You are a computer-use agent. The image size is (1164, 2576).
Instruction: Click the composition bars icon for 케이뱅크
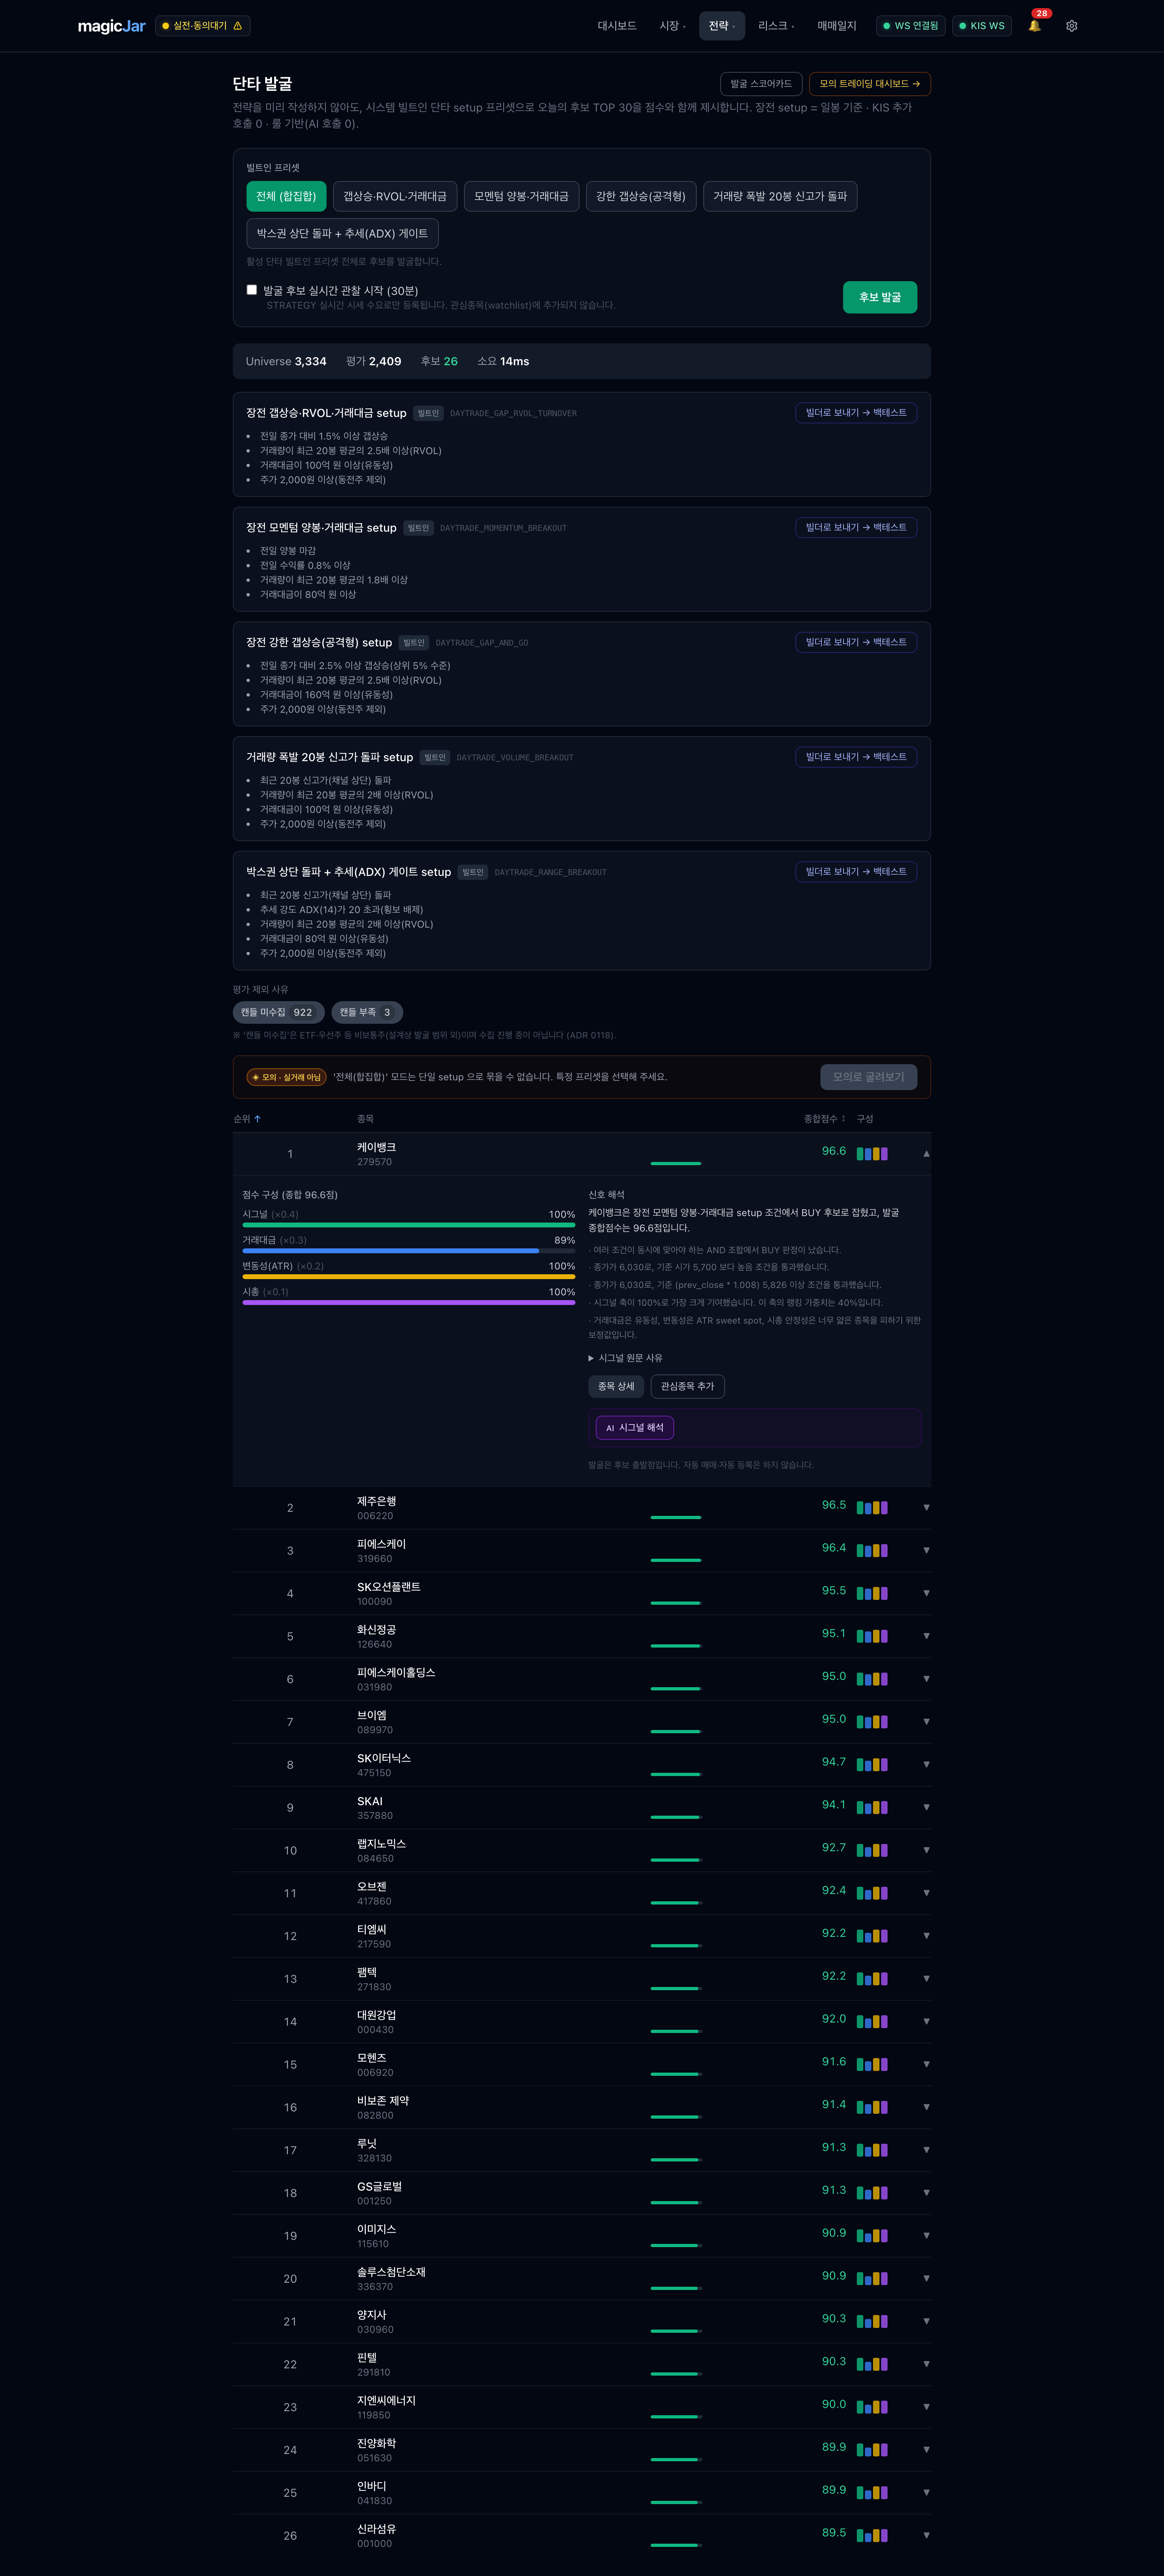pos(872,1154)
